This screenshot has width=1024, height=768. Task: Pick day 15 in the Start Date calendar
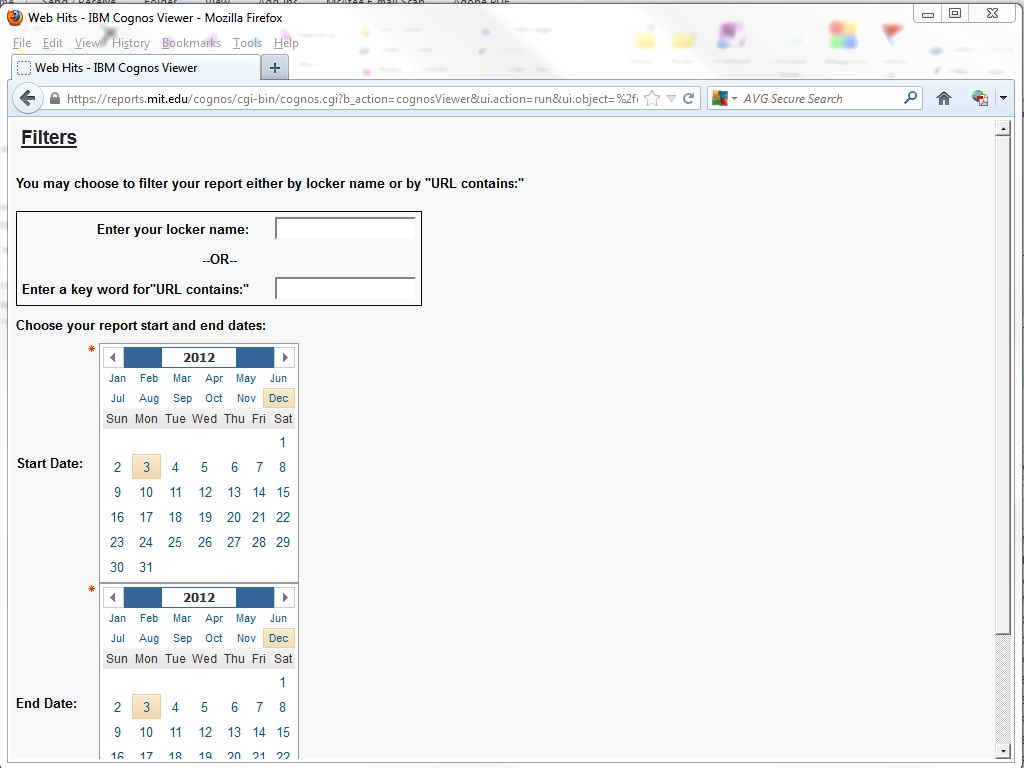[x=283, y=492]
